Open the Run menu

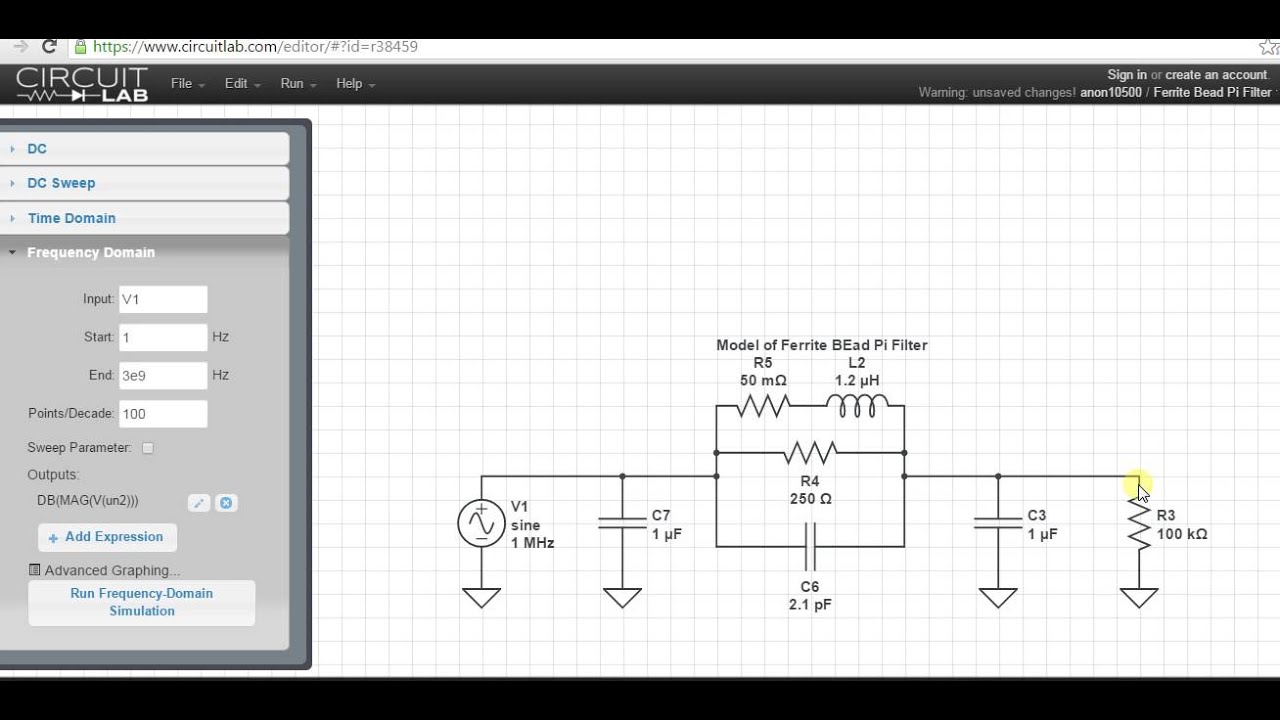click(x=298, y=84)
